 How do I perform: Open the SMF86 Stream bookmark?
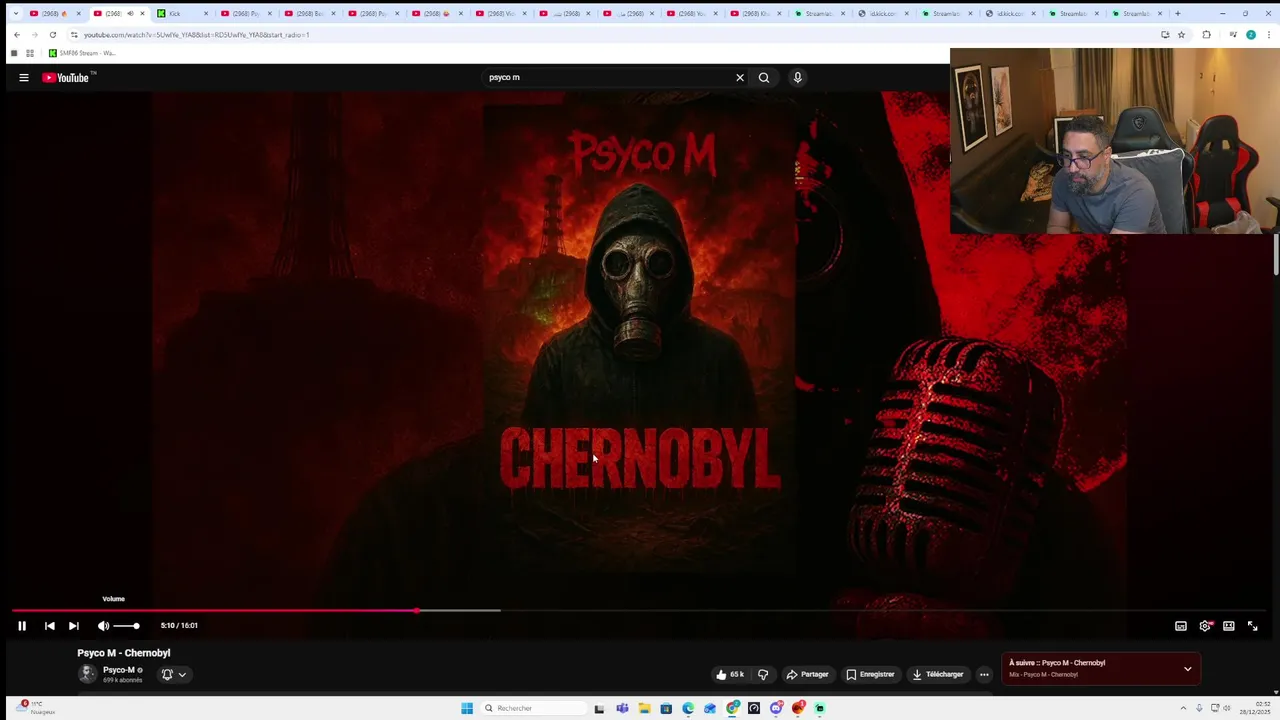click(82, 53)
